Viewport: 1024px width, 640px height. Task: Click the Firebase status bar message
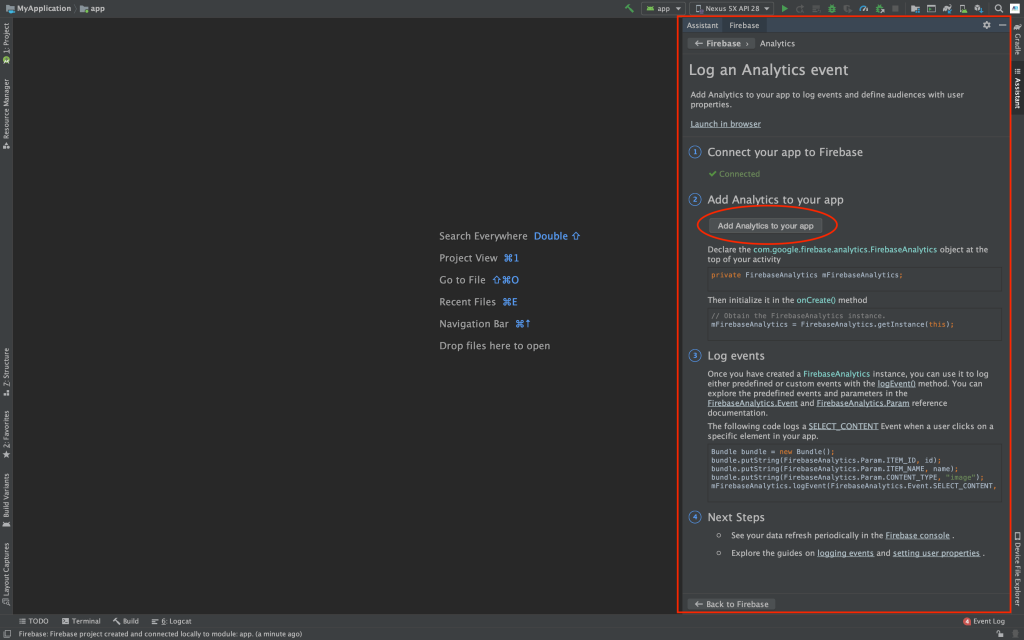click(x=160, y=633)
